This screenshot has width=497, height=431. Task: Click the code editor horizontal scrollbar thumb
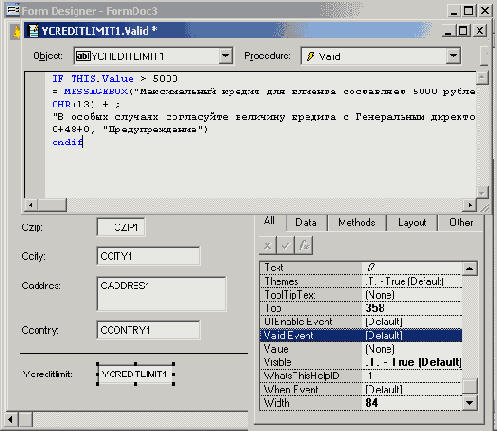click(x=52, y=205)
